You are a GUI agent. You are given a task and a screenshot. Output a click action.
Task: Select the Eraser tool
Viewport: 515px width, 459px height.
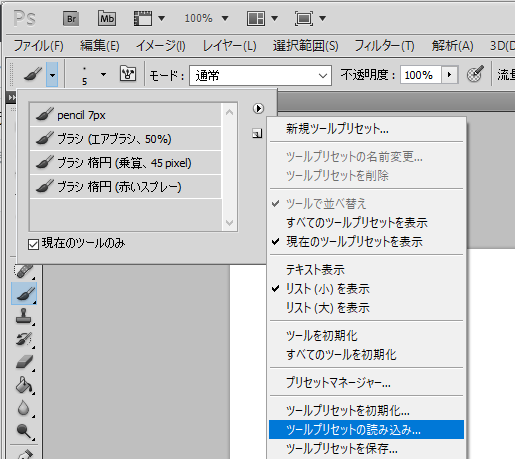click(x=24, y=362)
